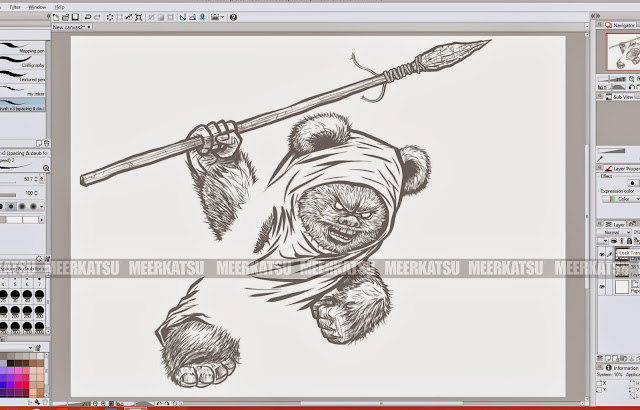The image size is (640, 410).
Task: Click the stroke preview magnifier icon in Tool Property
Action: click(x=46, y=168)
